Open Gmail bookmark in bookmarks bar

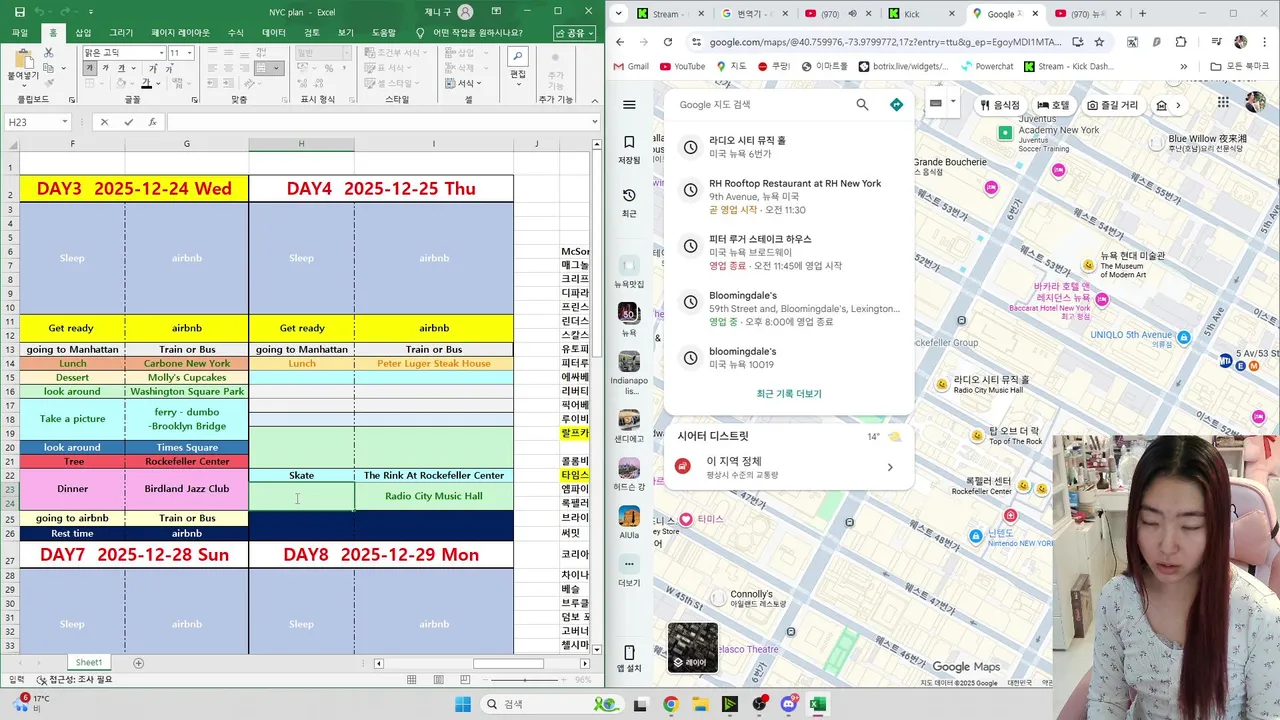tap(629, 67)
